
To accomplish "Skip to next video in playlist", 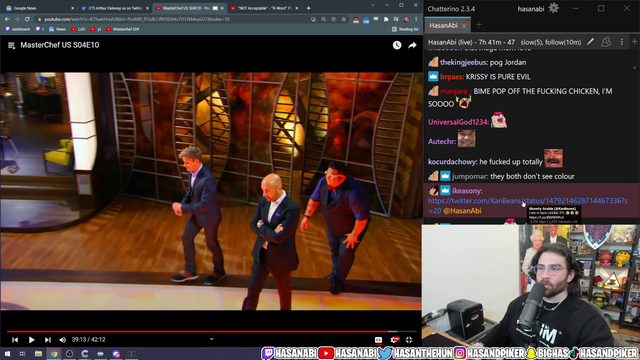I will [48, 340].
